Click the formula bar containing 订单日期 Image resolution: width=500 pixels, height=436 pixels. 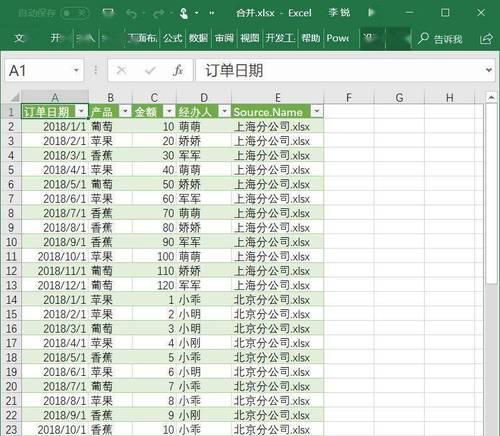click(339, 70)
